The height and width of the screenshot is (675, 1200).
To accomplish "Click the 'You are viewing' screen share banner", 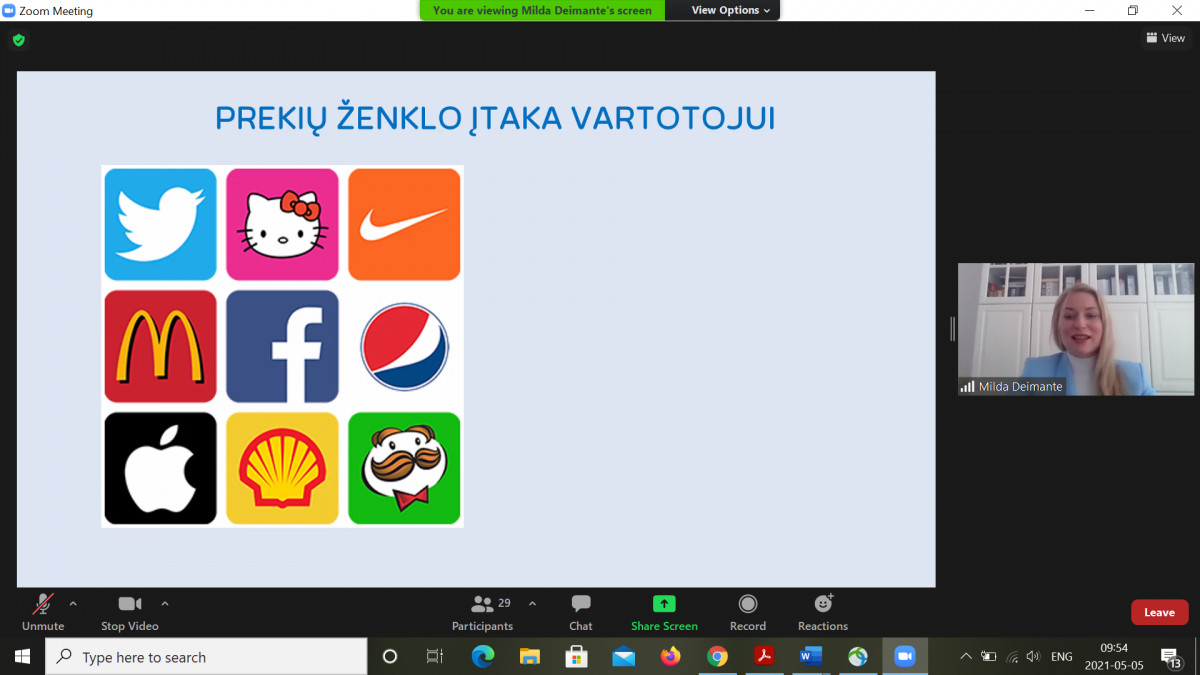I will 542,10.
